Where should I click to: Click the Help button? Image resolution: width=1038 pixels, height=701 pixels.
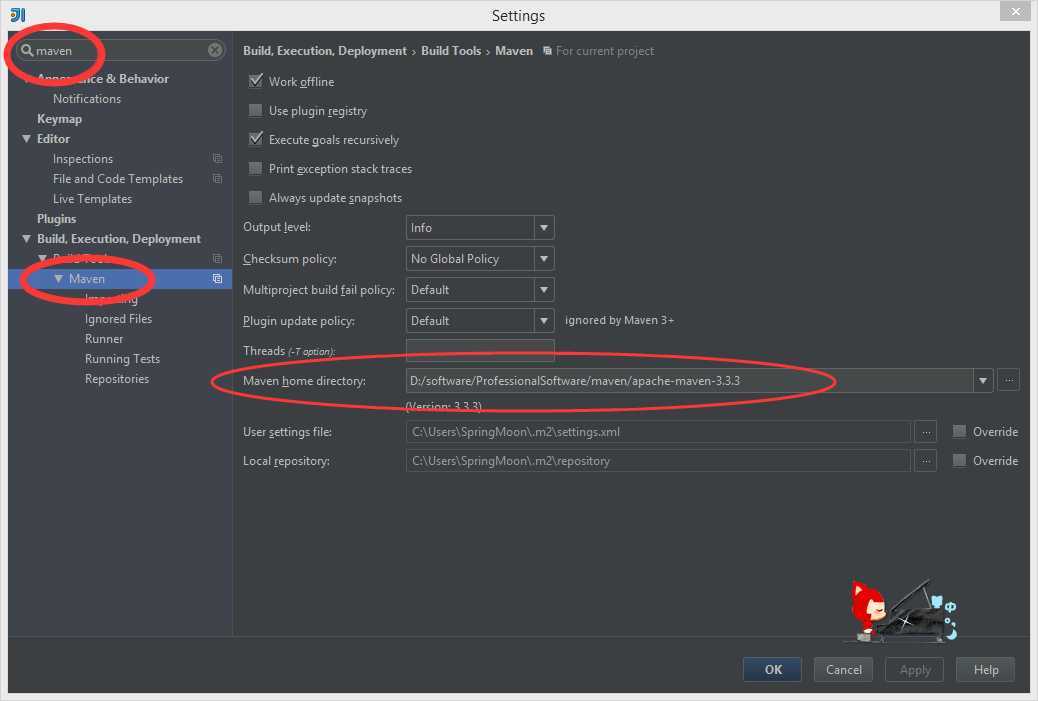[x=986, y=669]
